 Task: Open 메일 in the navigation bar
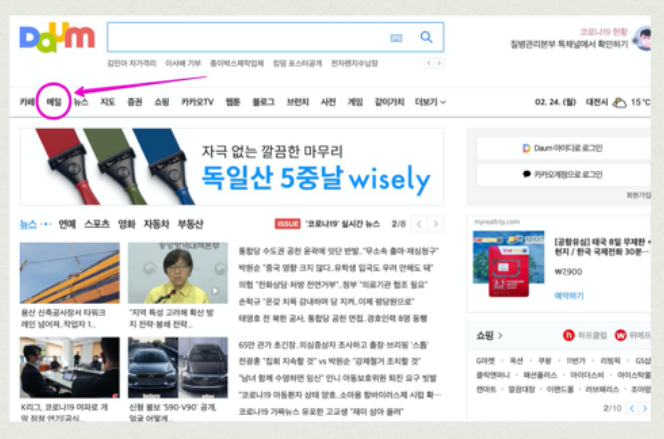pos(54,102)
